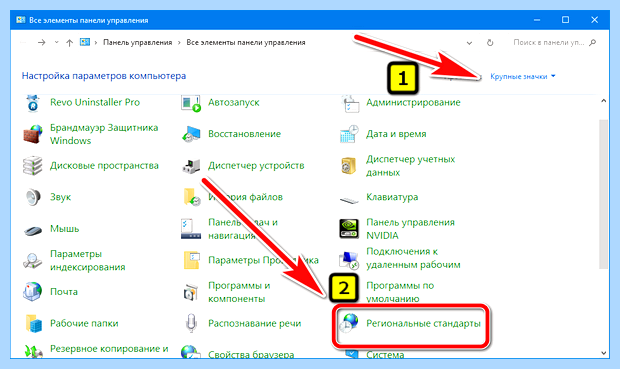620x369 pixels.
Task: Click the scrollbar up arrow
Action: [603, 101]
